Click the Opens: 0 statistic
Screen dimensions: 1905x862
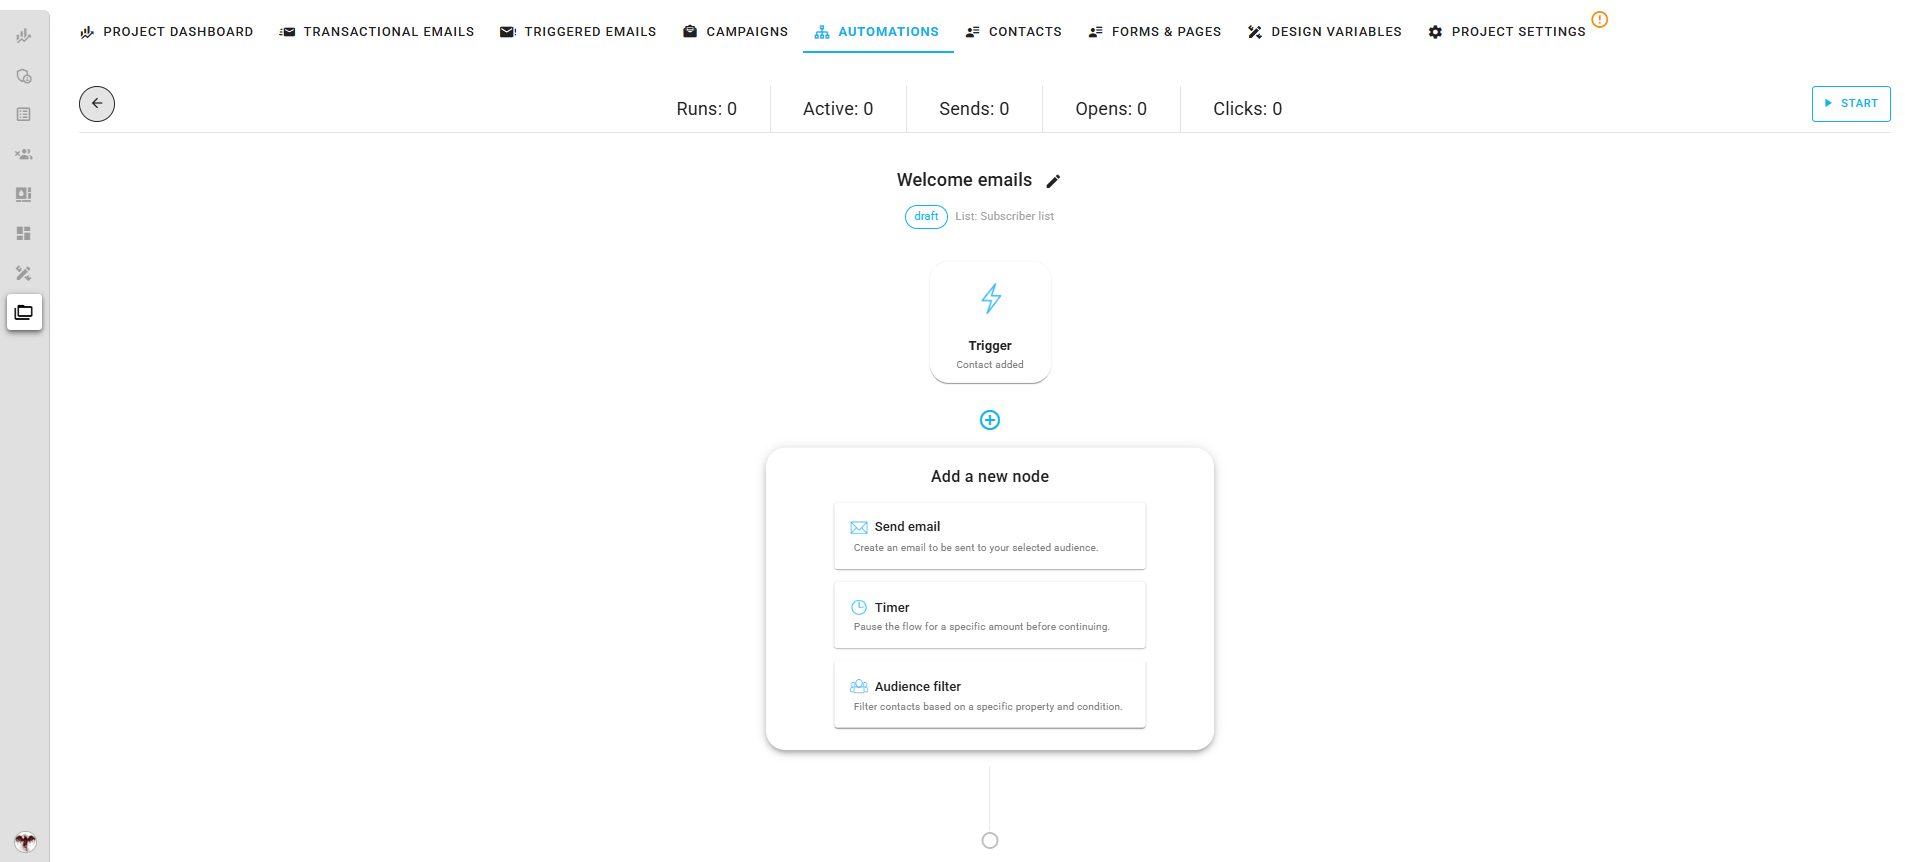pyautogui.click(x=1111, y=109)
